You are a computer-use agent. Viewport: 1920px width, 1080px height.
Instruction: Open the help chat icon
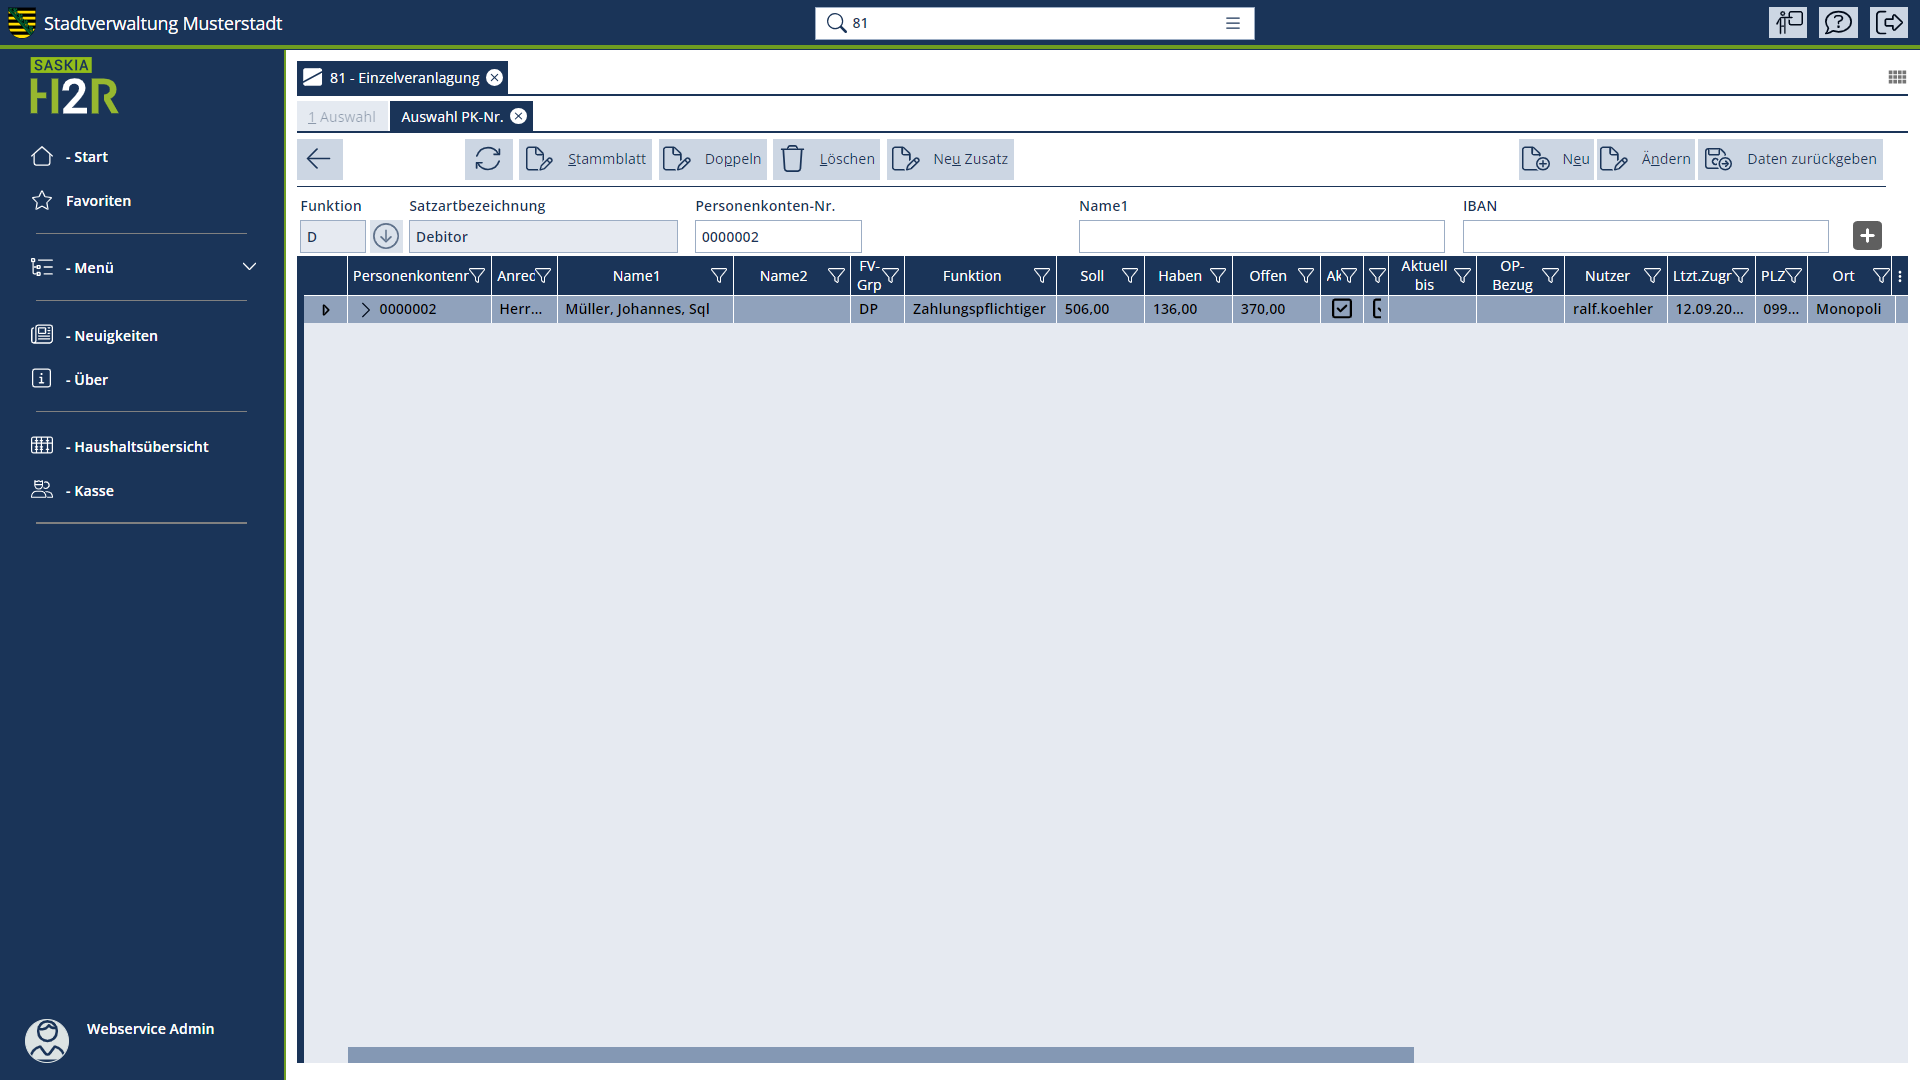click(1838, 22)
